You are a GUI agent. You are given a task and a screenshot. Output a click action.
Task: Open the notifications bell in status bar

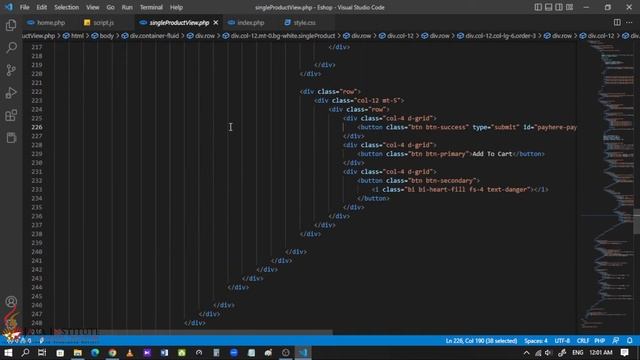tap(630, 340)
